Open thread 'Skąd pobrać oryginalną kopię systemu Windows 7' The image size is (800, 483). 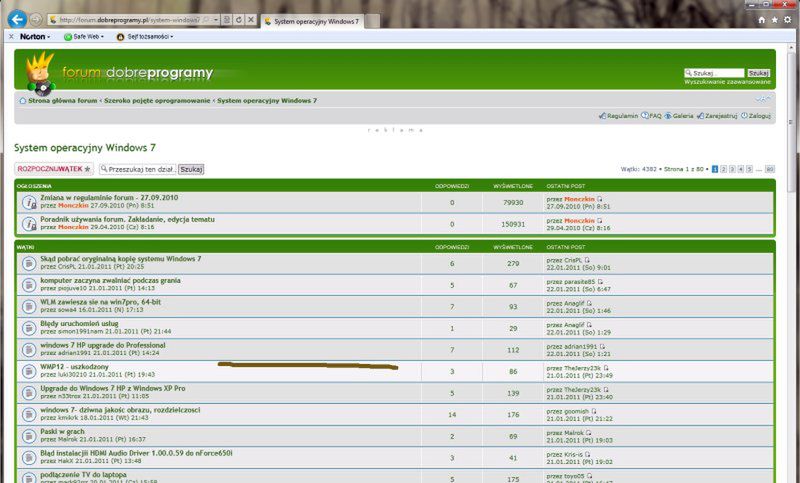tap(121, 259)
